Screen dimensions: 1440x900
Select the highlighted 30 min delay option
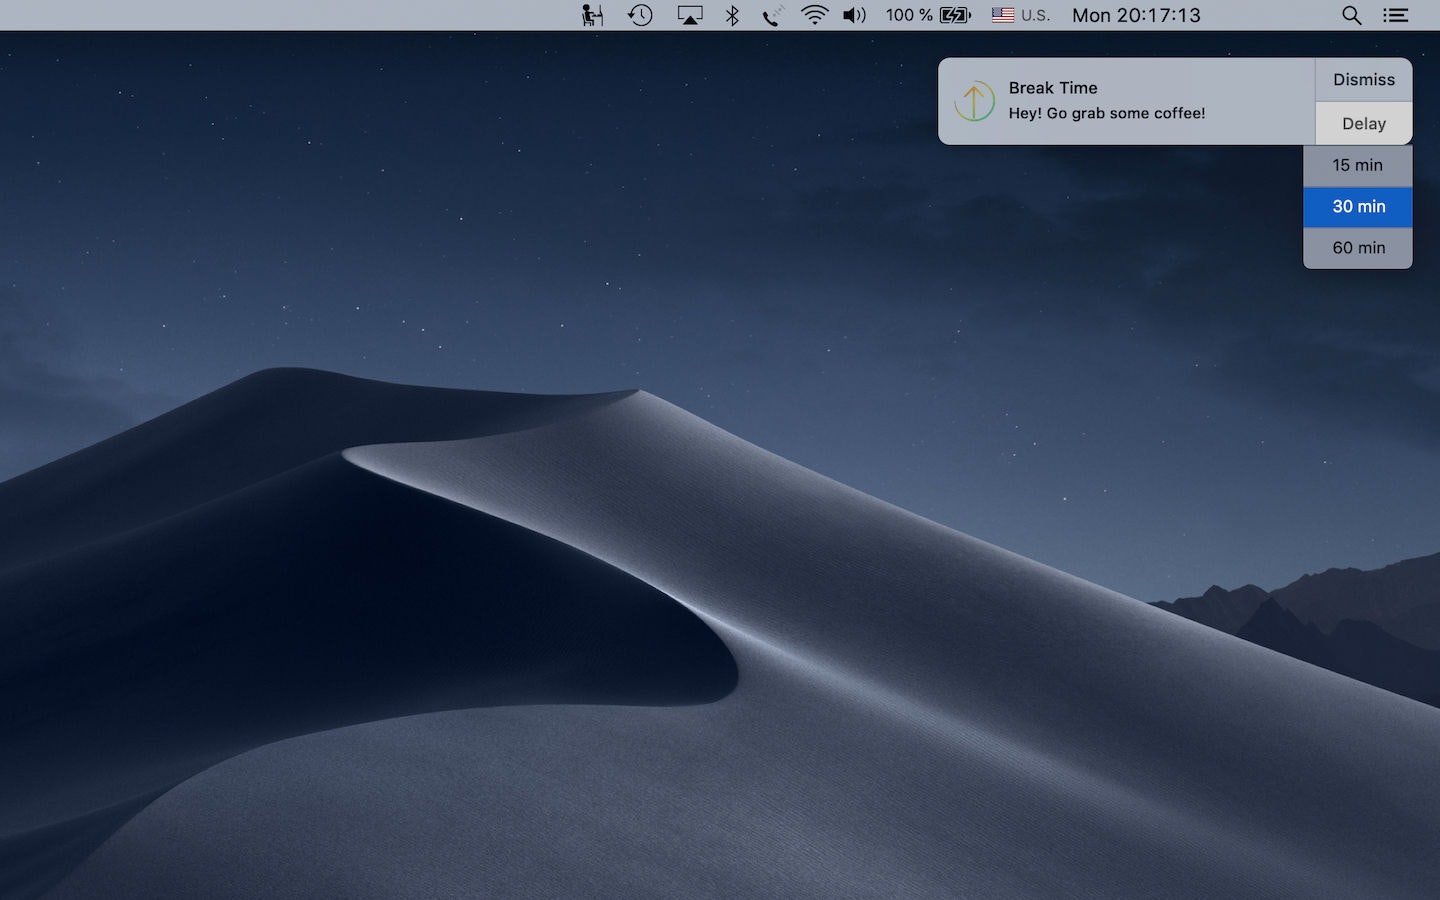coord(1358,207)
